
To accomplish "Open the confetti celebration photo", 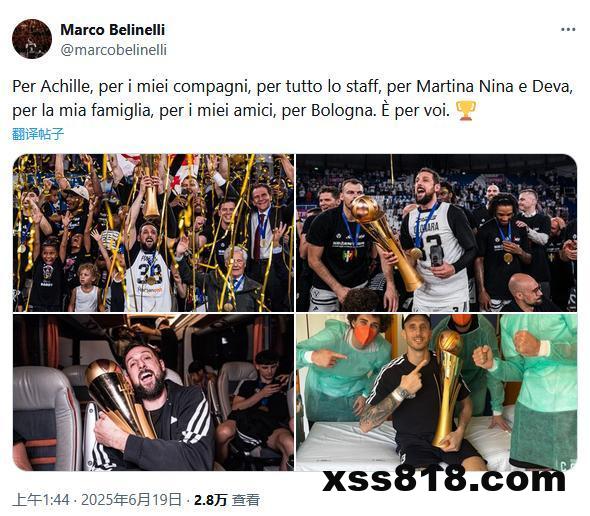I will tap(153, 233).
